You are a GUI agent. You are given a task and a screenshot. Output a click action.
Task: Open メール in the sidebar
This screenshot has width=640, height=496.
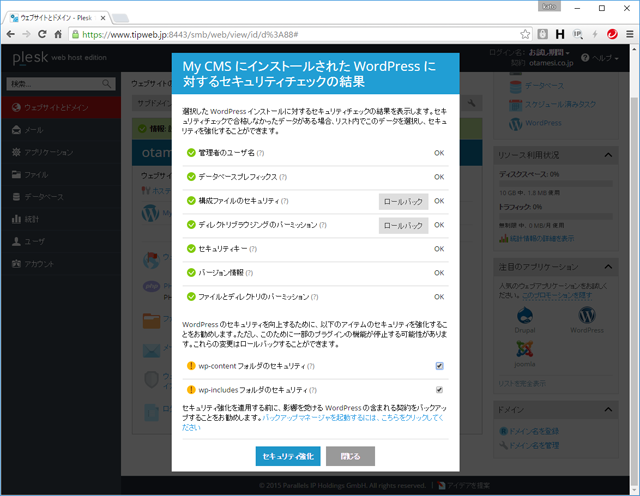coord(61,130)
